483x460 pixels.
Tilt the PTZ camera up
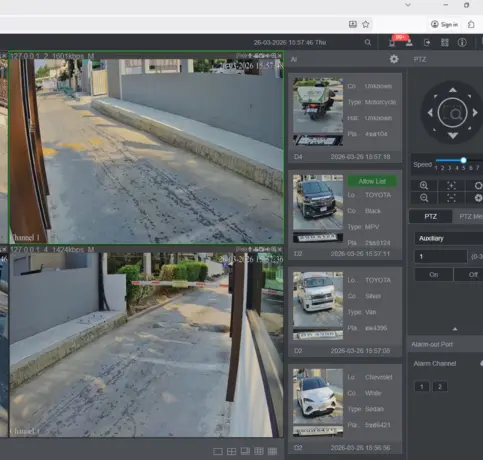(453, 90)
